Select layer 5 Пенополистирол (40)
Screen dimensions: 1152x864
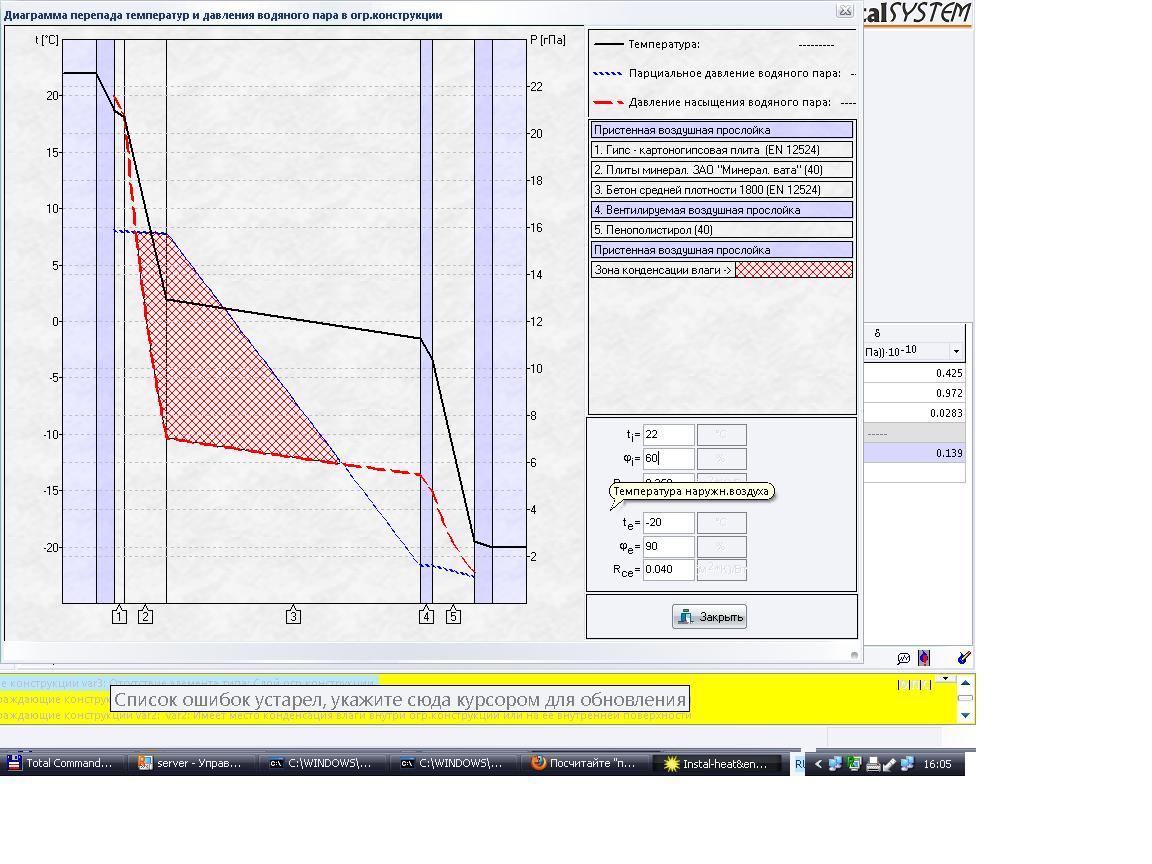tap(721, 230)
